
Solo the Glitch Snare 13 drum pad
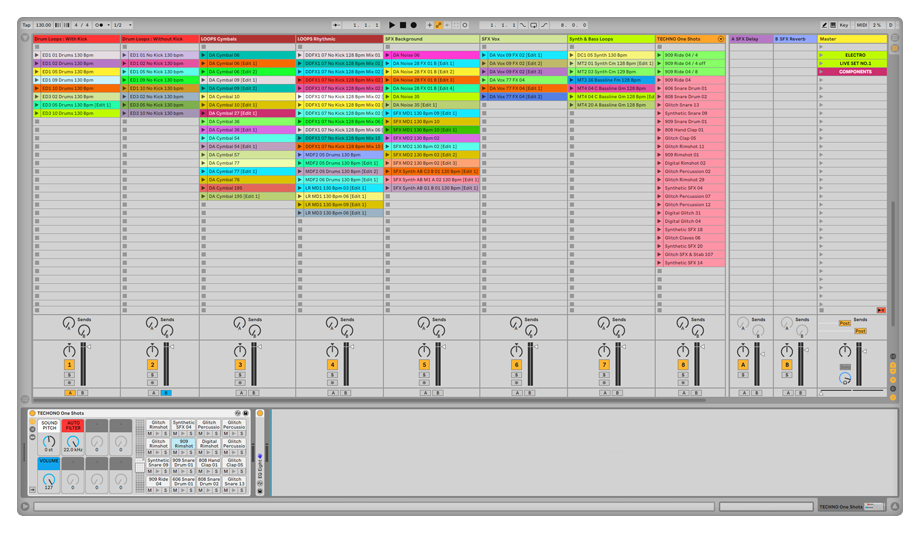point(242,490)
